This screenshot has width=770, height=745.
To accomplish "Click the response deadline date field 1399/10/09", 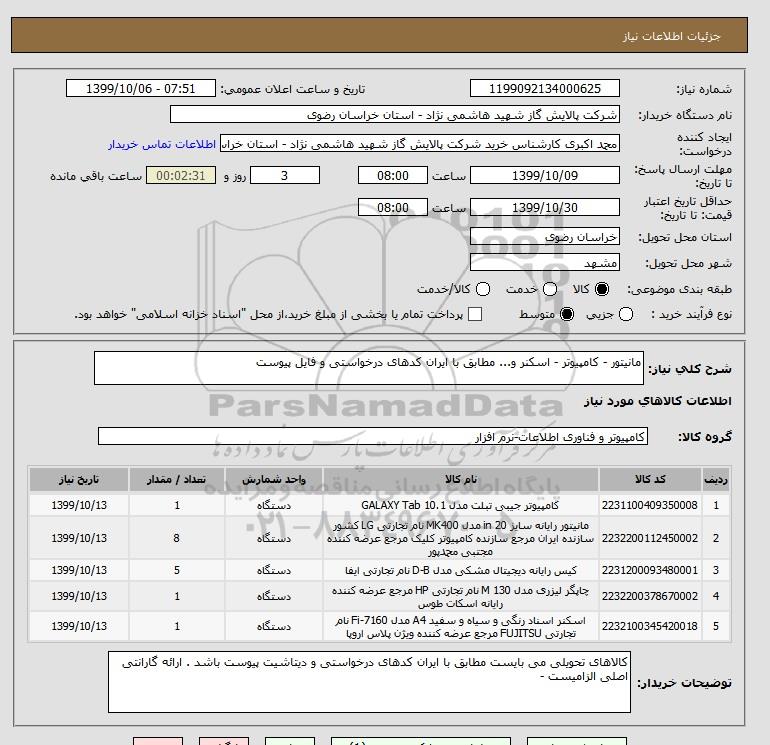I will [545, 175].
